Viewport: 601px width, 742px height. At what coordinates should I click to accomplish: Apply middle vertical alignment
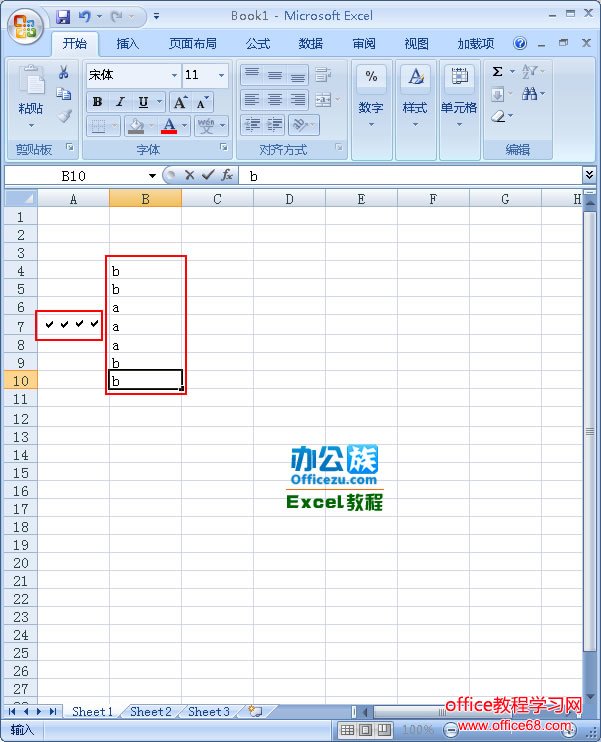coord(274,75)
